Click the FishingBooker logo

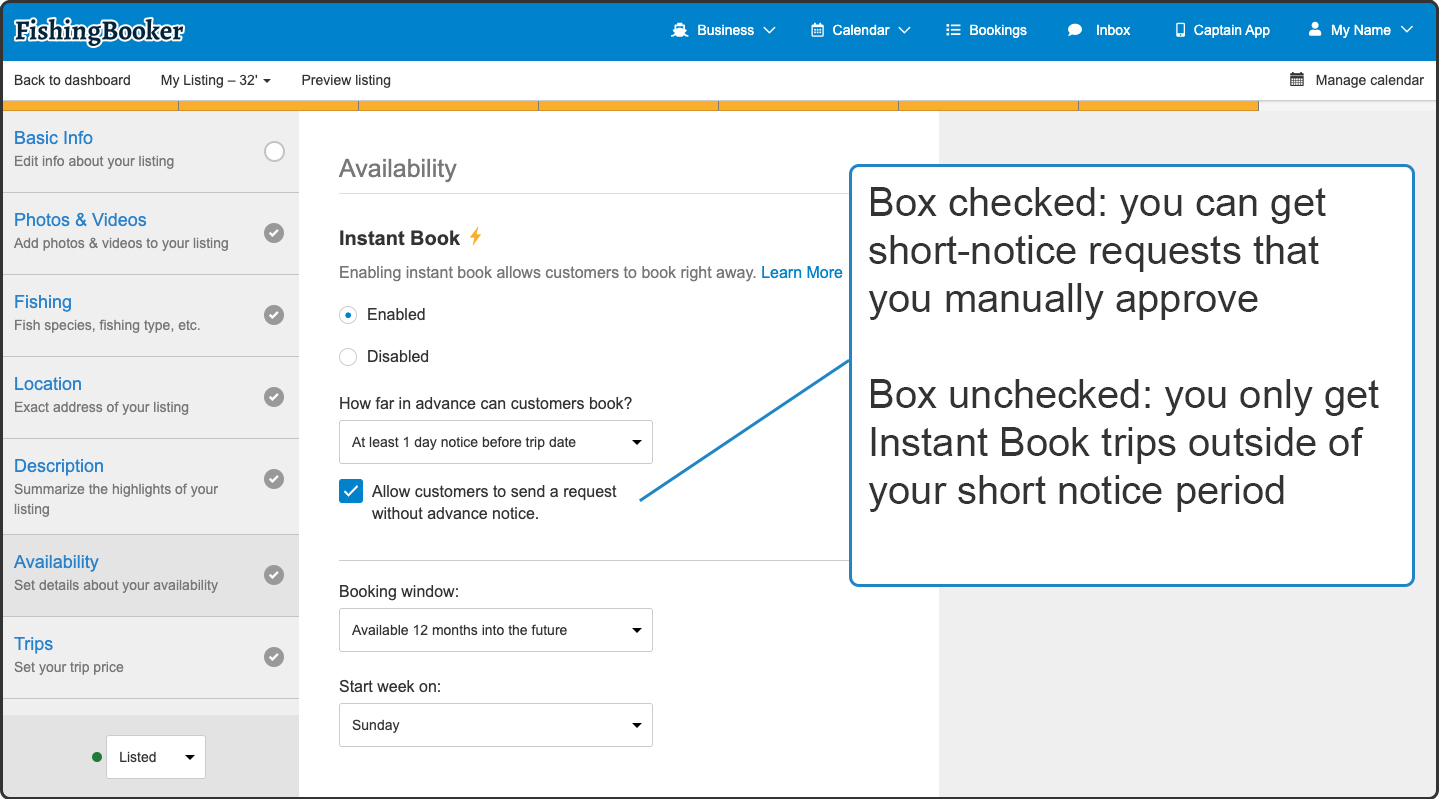[x=99, y=31]
